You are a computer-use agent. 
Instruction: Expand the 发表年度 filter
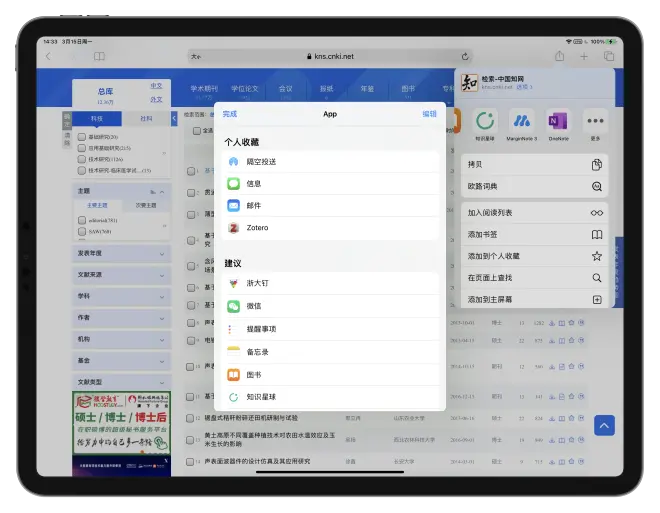pos(122,254)
